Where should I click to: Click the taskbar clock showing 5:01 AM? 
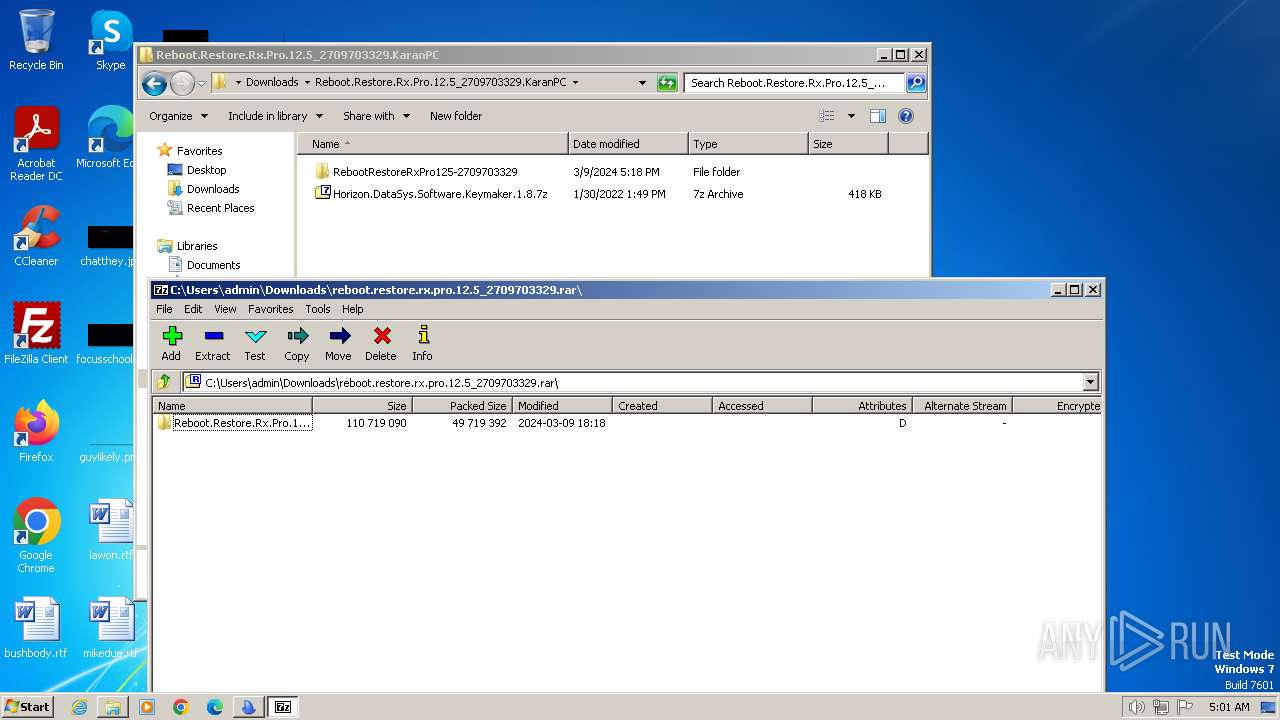pyautogui.click(x=1229, y=707)
